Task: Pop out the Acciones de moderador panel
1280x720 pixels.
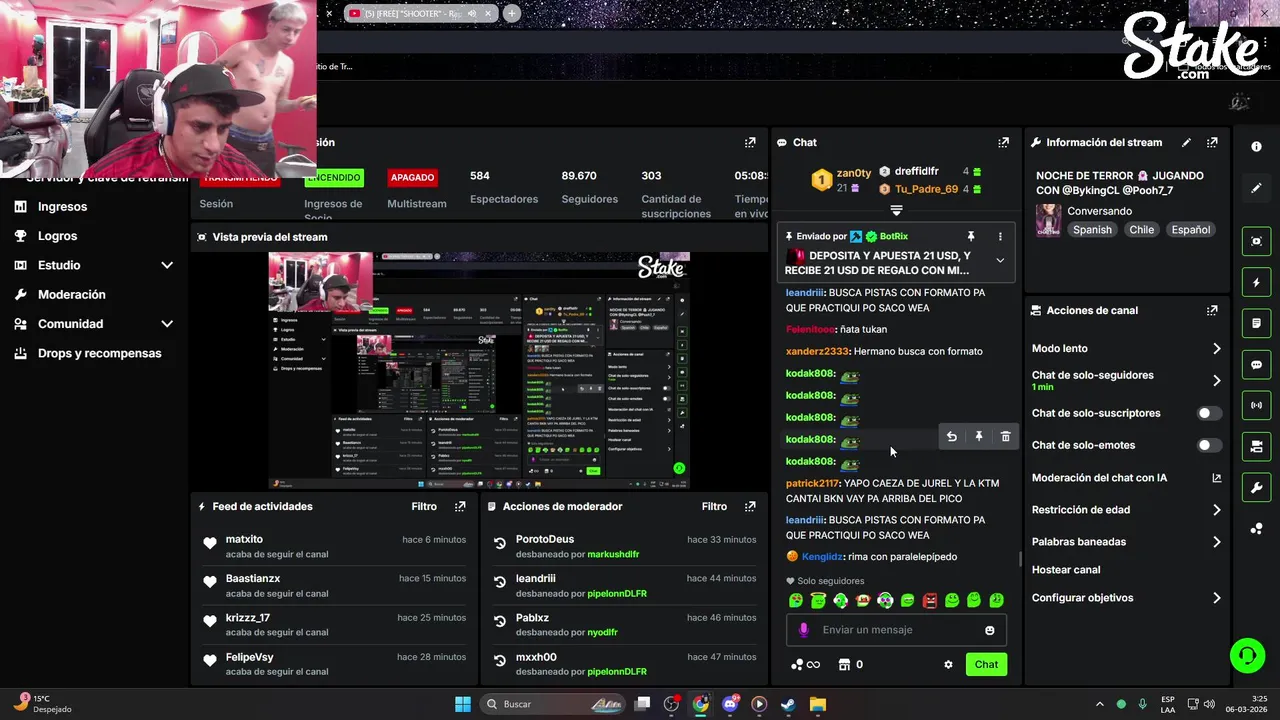Action: (750, 507)
